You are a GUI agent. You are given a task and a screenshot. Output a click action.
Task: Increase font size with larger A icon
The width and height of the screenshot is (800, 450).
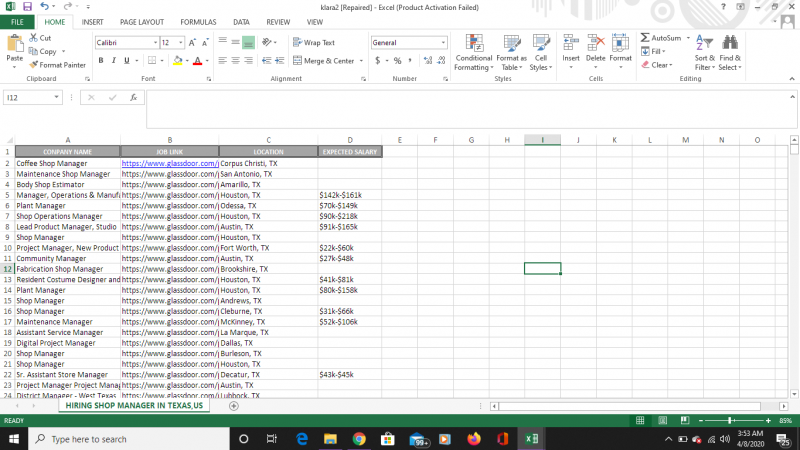click(x=192, y=43)
